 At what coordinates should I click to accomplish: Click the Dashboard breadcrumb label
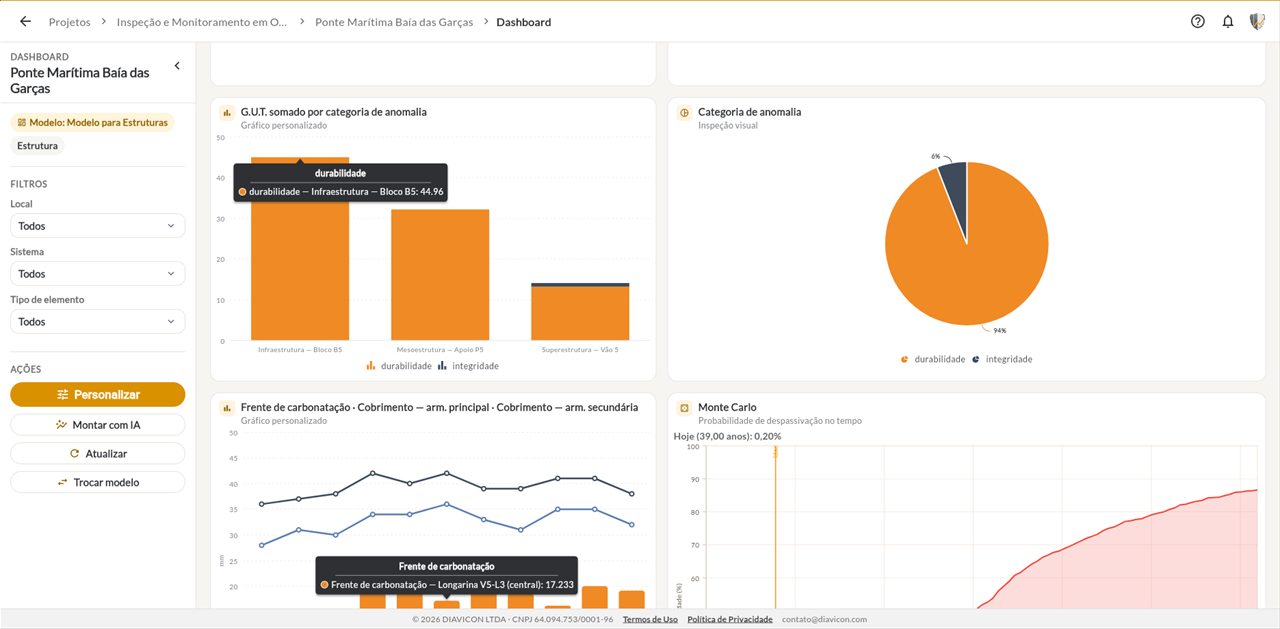coord(524,22)
